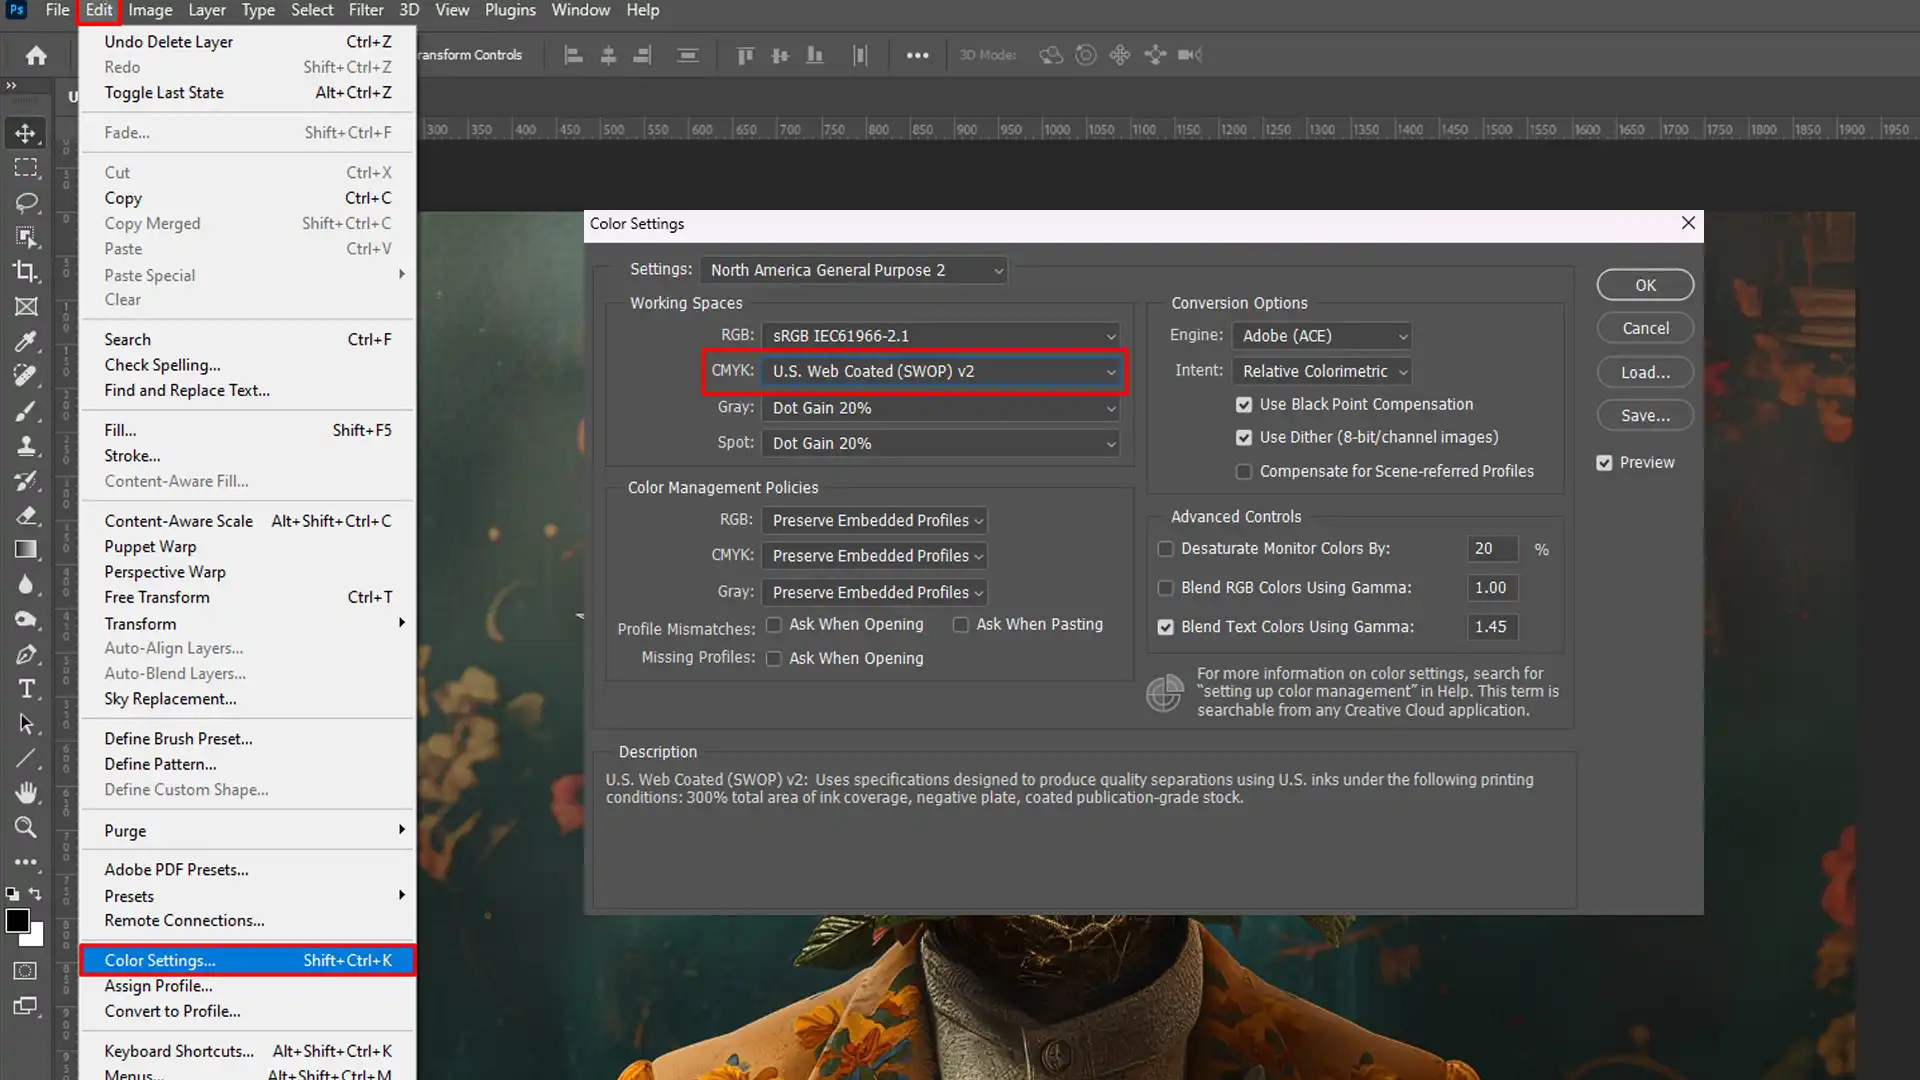The width and height of the screenshot is (1920, 1080).
Task: Toggle Use Dither checkbox
Action: point(1244,438)
